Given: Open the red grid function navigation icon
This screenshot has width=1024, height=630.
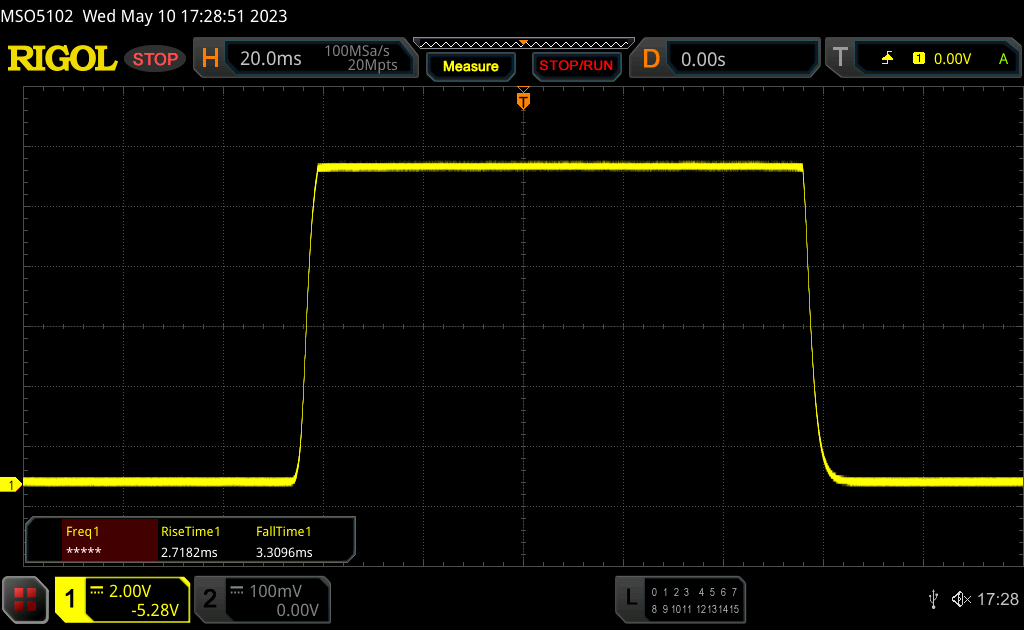Looking at the screenshot, I should [x=25, y=599].
